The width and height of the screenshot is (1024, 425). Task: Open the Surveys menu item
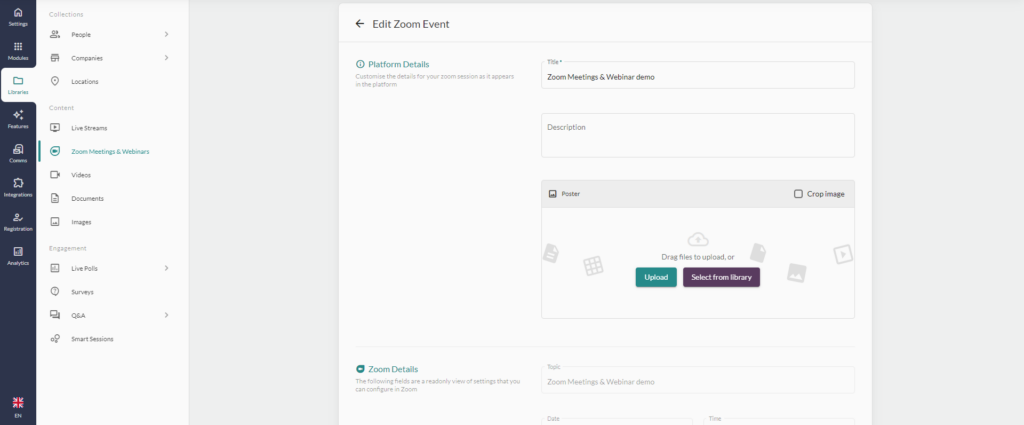point(82,292)
